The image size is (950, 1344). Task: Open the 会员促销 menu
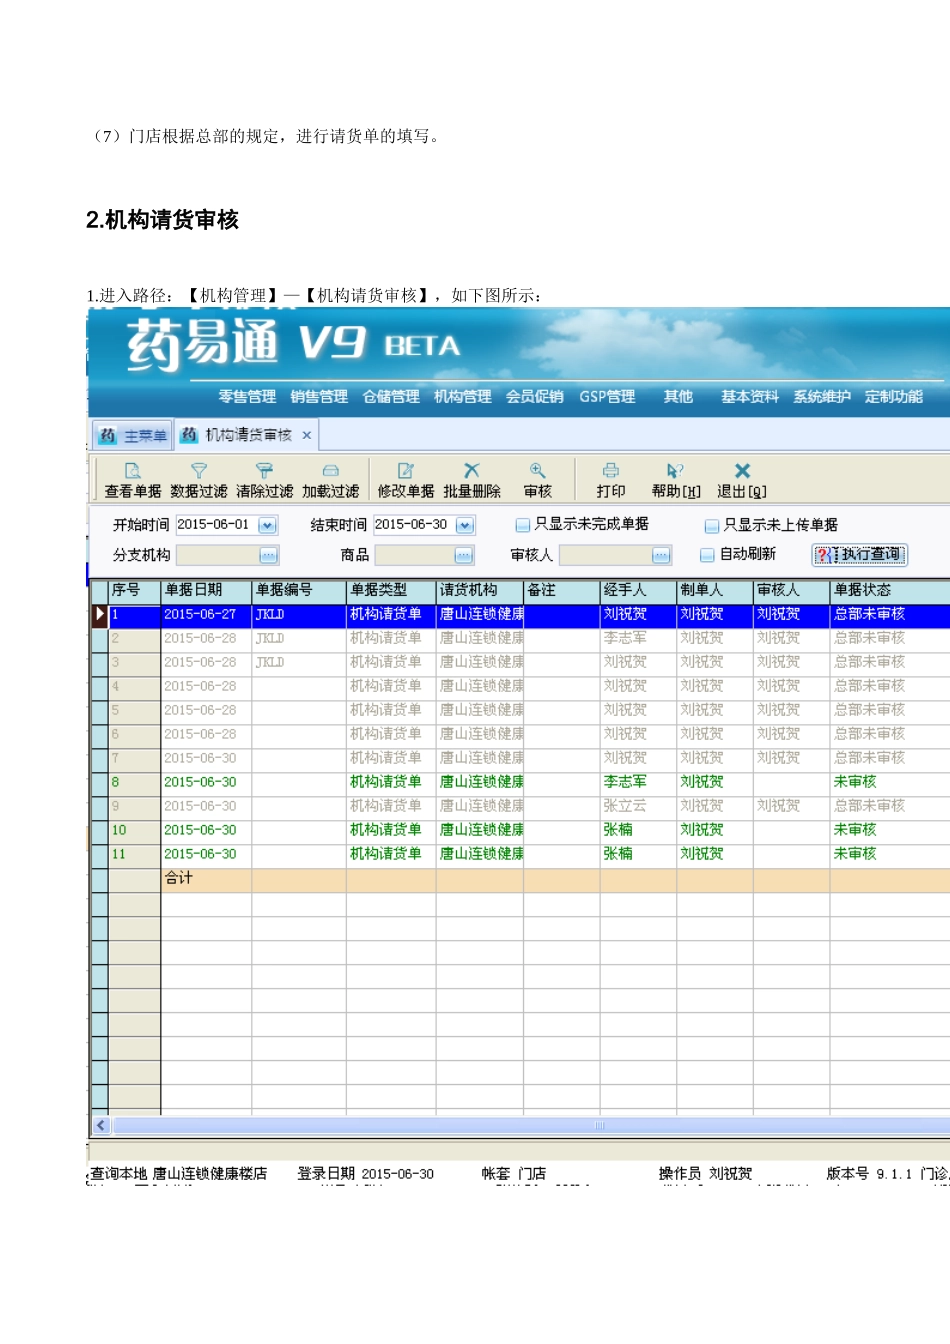pos(534,397)
